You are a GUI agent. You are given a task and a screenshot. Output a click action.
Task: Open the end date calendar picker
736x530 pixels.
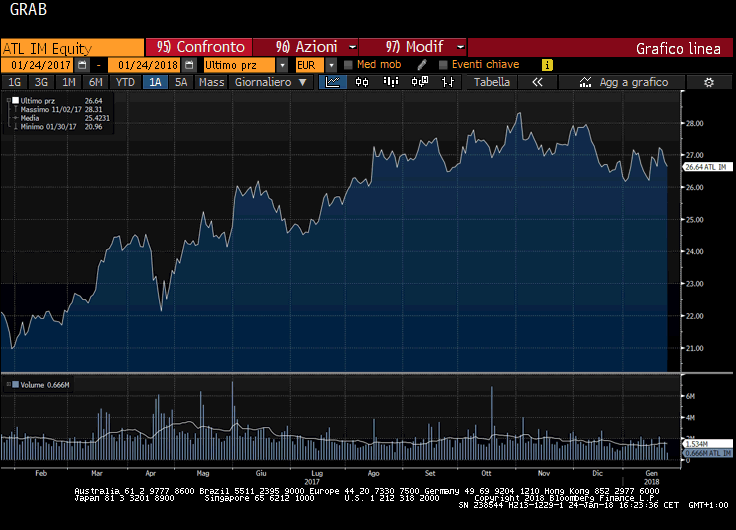189,65
